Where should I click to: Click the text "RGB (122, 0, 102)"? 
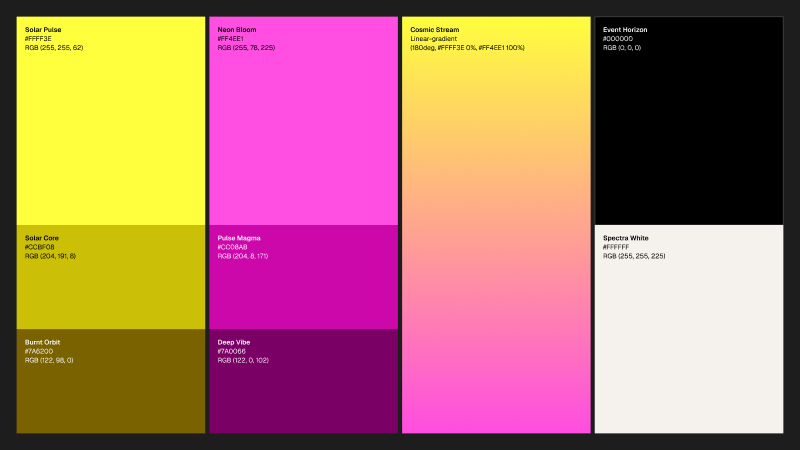point(243,360)
